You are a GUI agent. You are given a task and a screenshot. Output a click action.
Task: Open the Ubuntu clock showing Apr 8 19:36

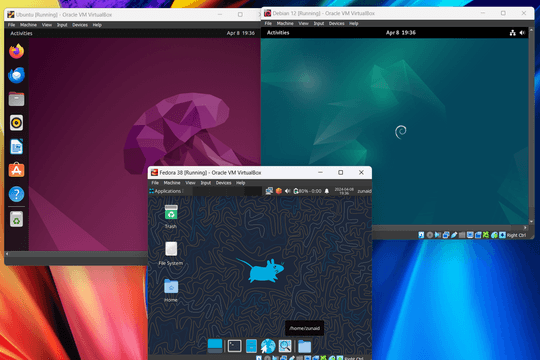tap(240, 33)
